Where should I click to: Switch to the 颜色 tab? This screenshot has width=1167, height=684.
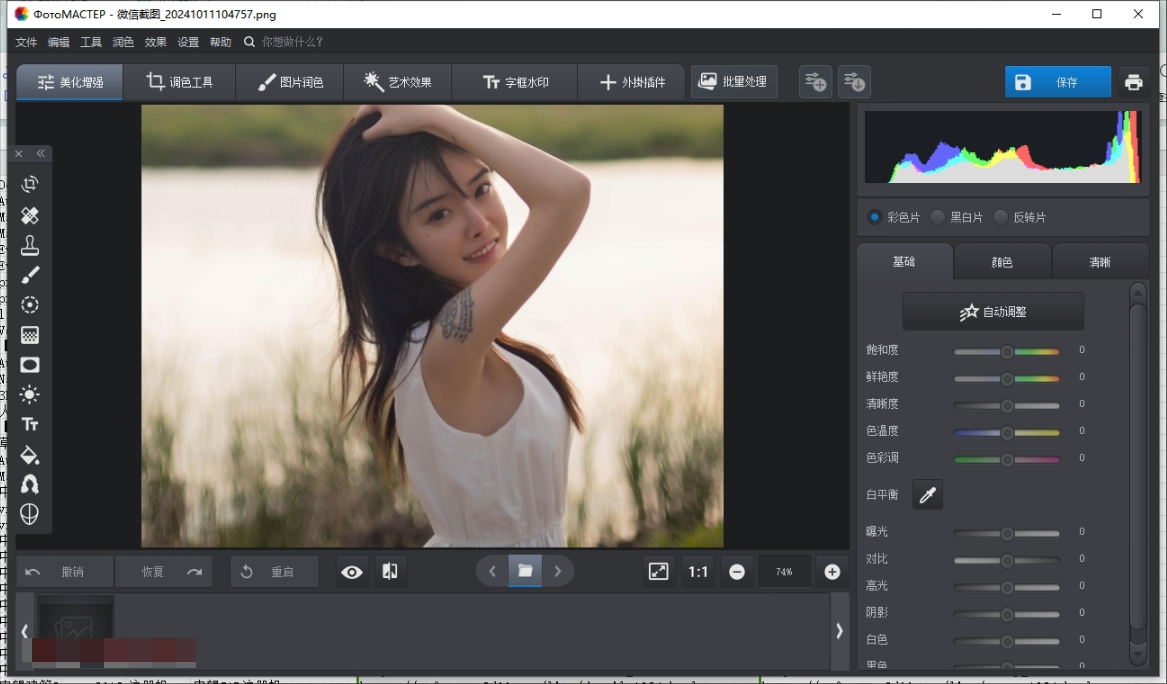pos(1003,262)
